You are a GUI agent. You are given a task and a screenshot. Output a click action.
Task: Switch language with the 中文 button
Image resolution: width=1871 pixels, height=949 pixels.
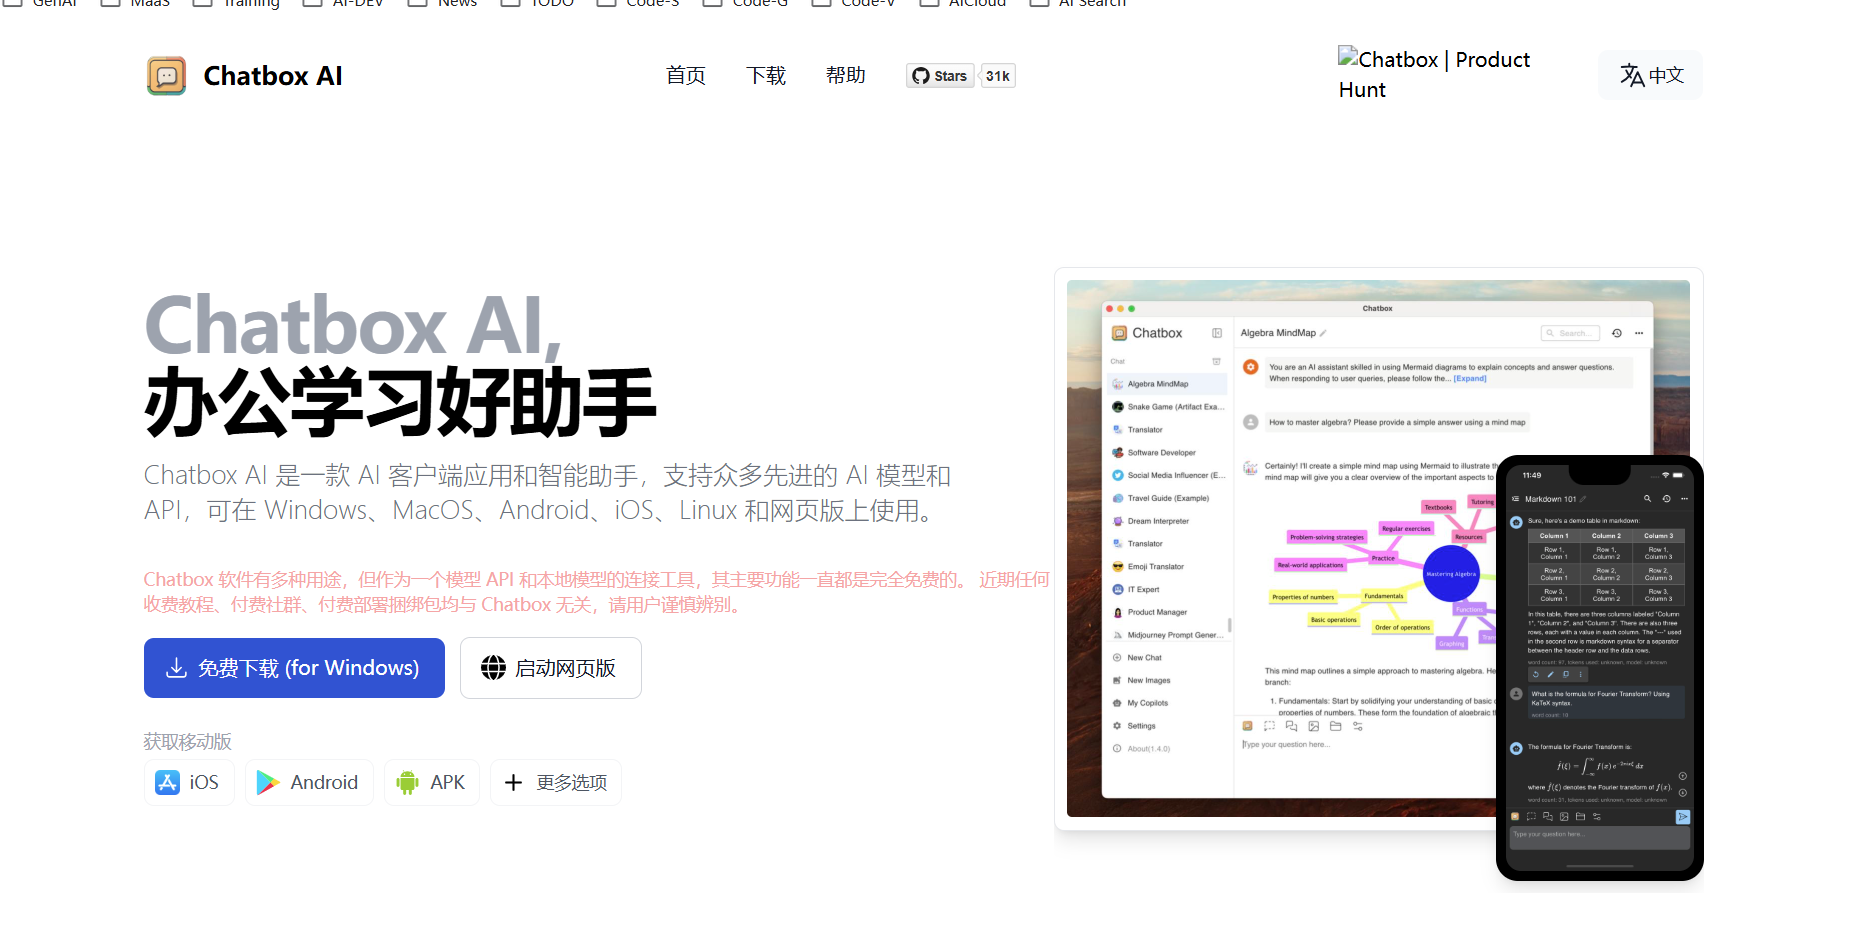click(x=1651, y=75)
